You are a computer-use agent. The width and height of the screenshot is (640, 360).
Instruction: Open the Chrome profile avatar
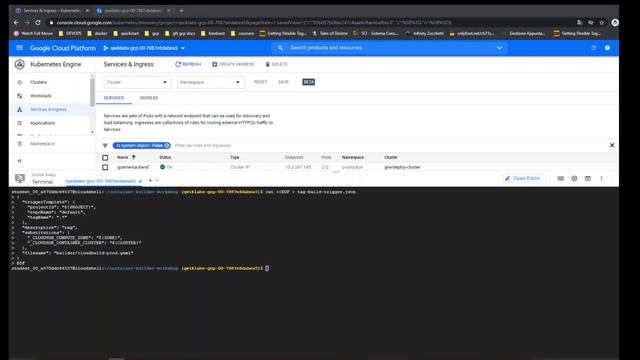pos(615,22)
